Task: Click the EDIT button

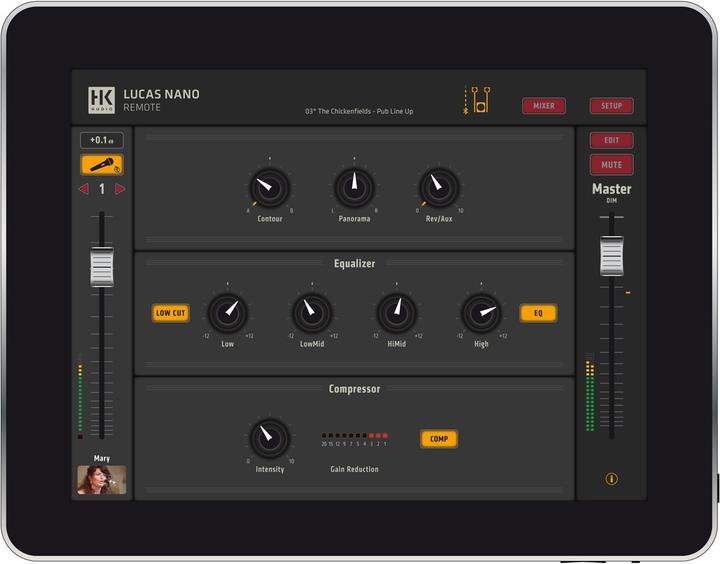Action: pyautogui.click(x=611, y=140)
